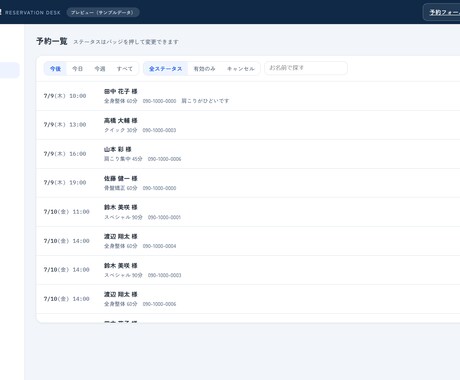
Task: Click phone number 090-1000-0004
Action: [159, 246]
